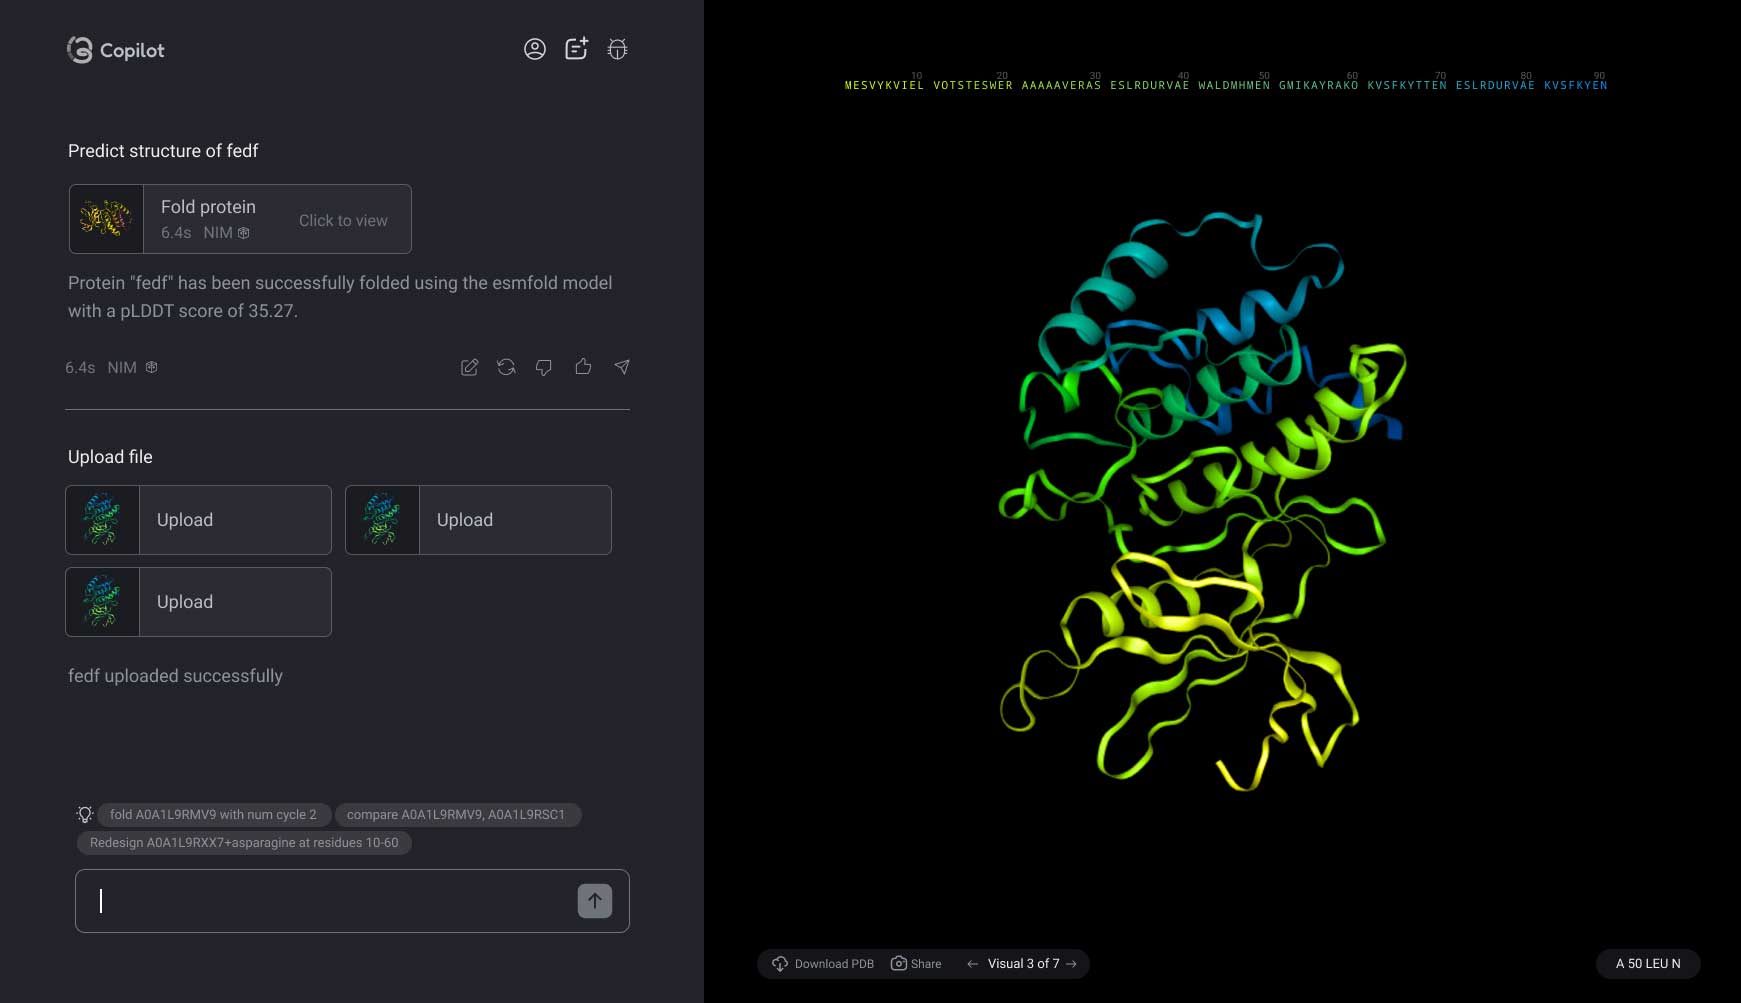Viewport: 1741px width, 1003px height.
Task: Click residue sequence bar at top
Action: coord(1225,85)
